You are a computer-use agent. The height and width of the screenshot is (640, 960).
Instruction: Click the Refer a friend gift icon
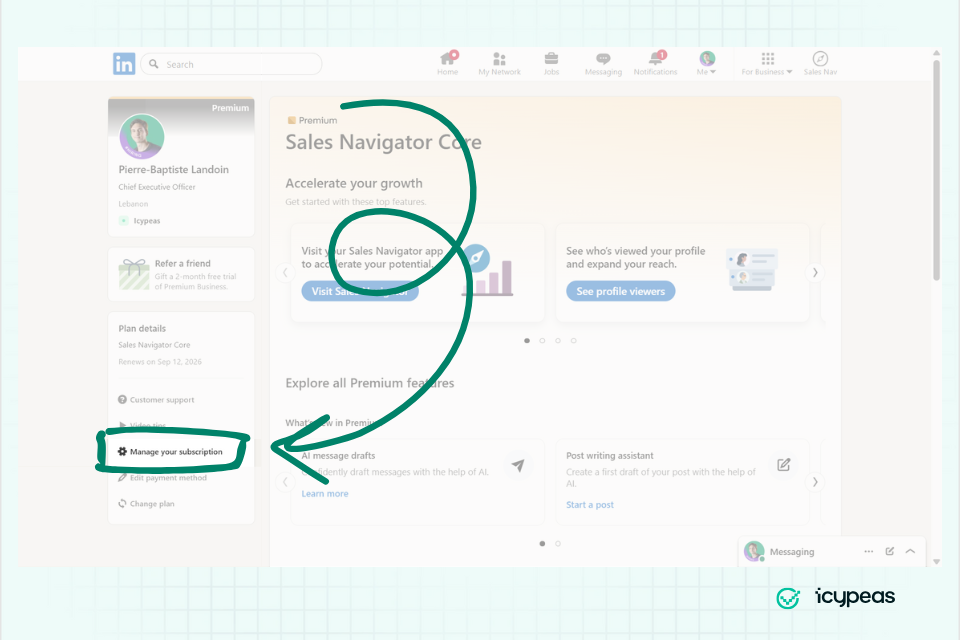(x=134, y=274)
